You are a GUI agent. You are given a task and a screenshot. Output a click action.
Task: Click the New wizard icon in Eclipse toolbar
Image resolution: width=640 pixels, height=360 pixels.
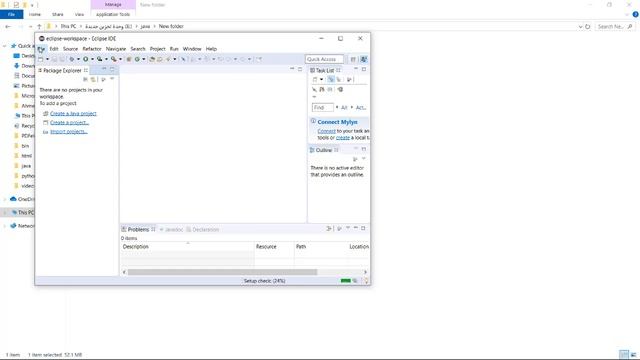tap(40, 59)
